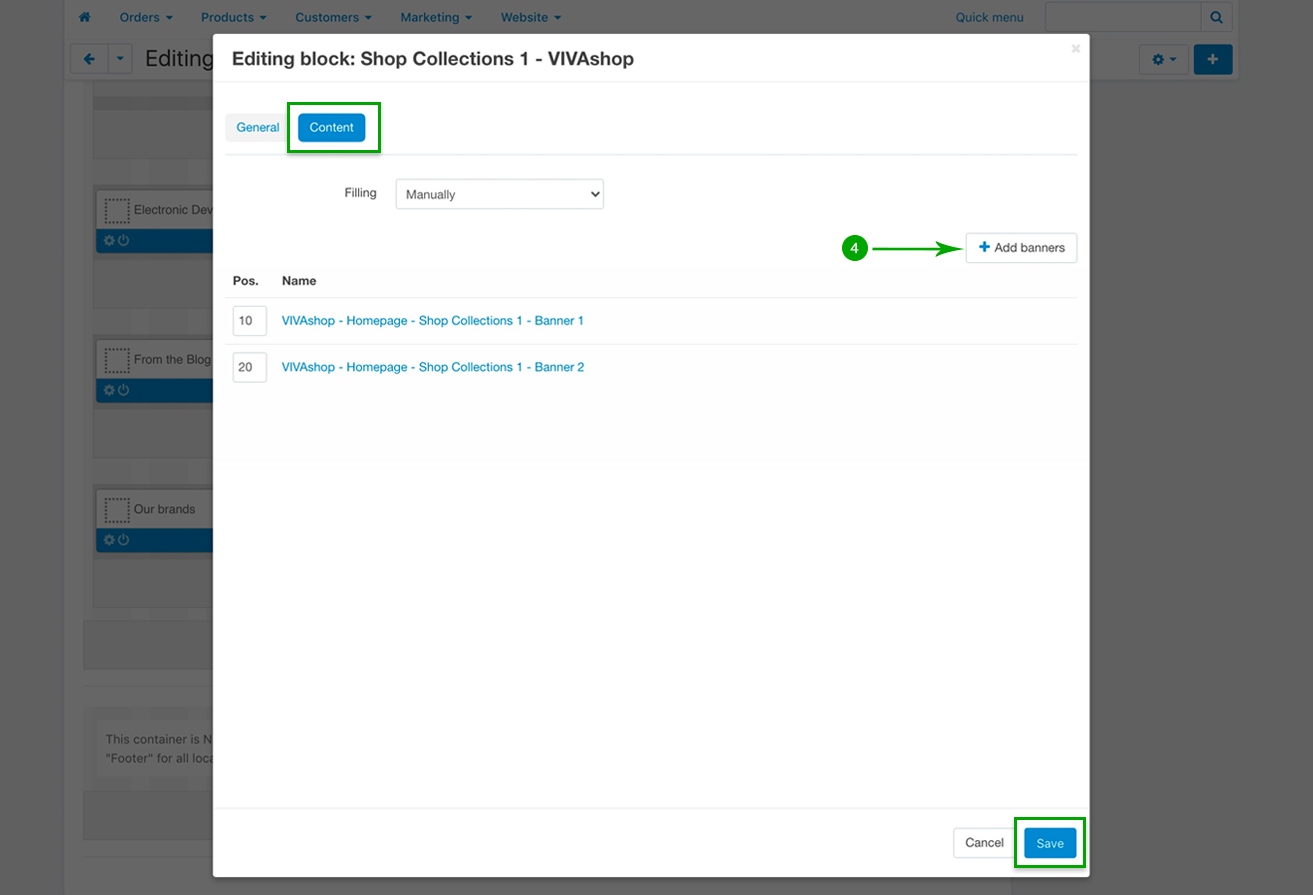
Task: Open gear settings of Our brands block
Action: [110, 540]
